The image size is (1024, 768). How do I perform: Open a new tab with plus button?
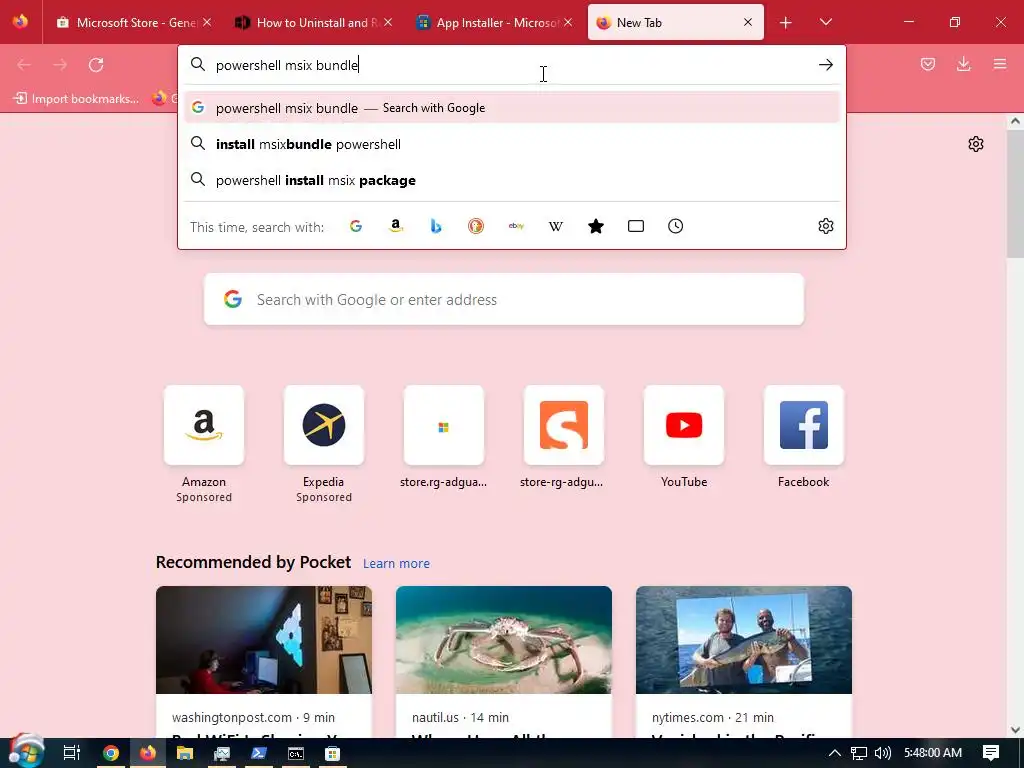coord(786,23)
